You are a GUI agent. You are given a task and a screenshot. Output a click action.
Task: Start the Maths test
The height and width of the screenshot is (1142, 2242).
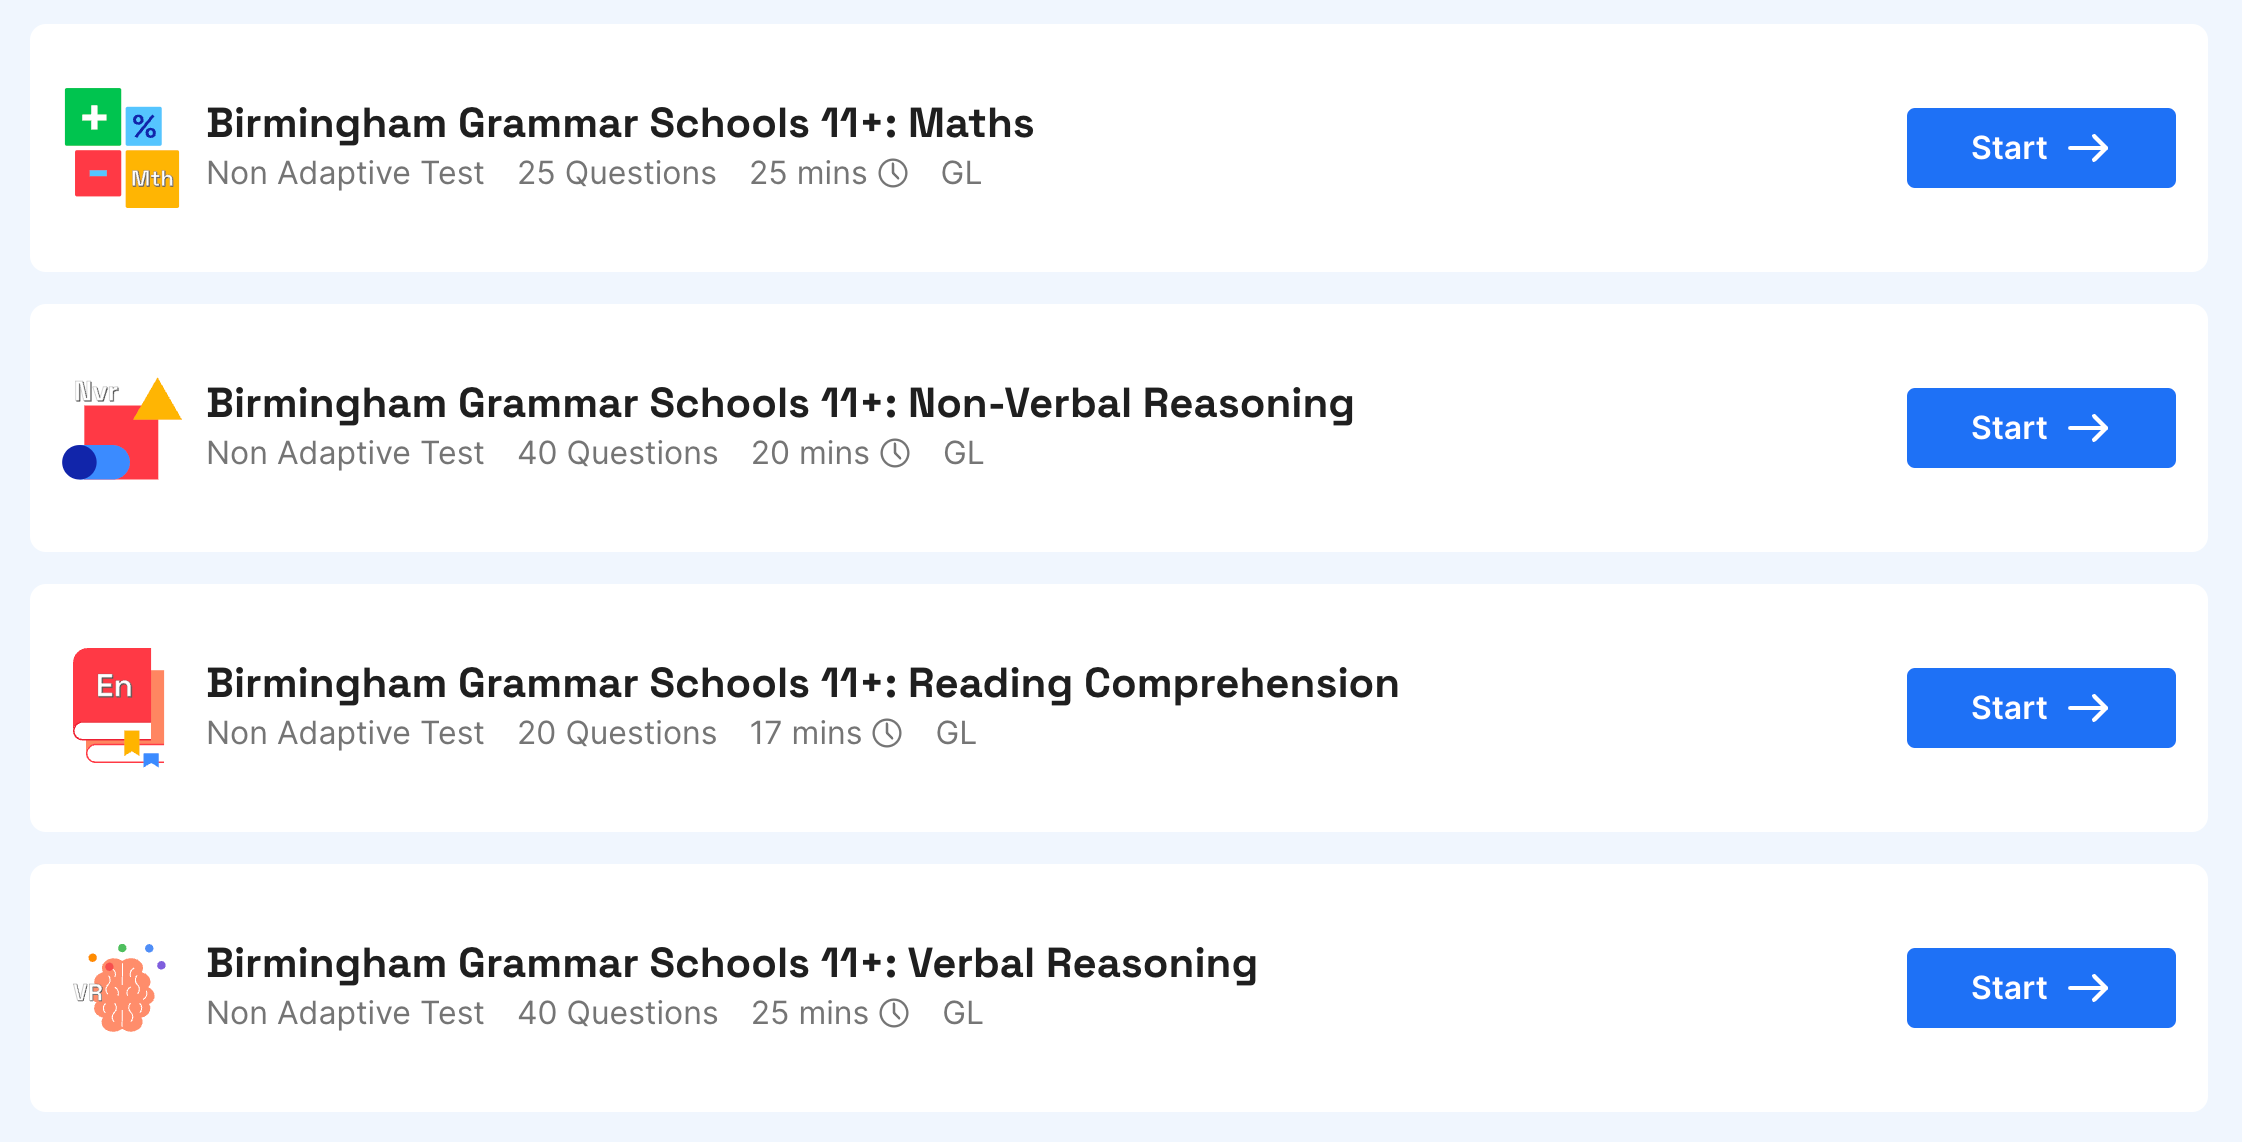point(2040,148)
